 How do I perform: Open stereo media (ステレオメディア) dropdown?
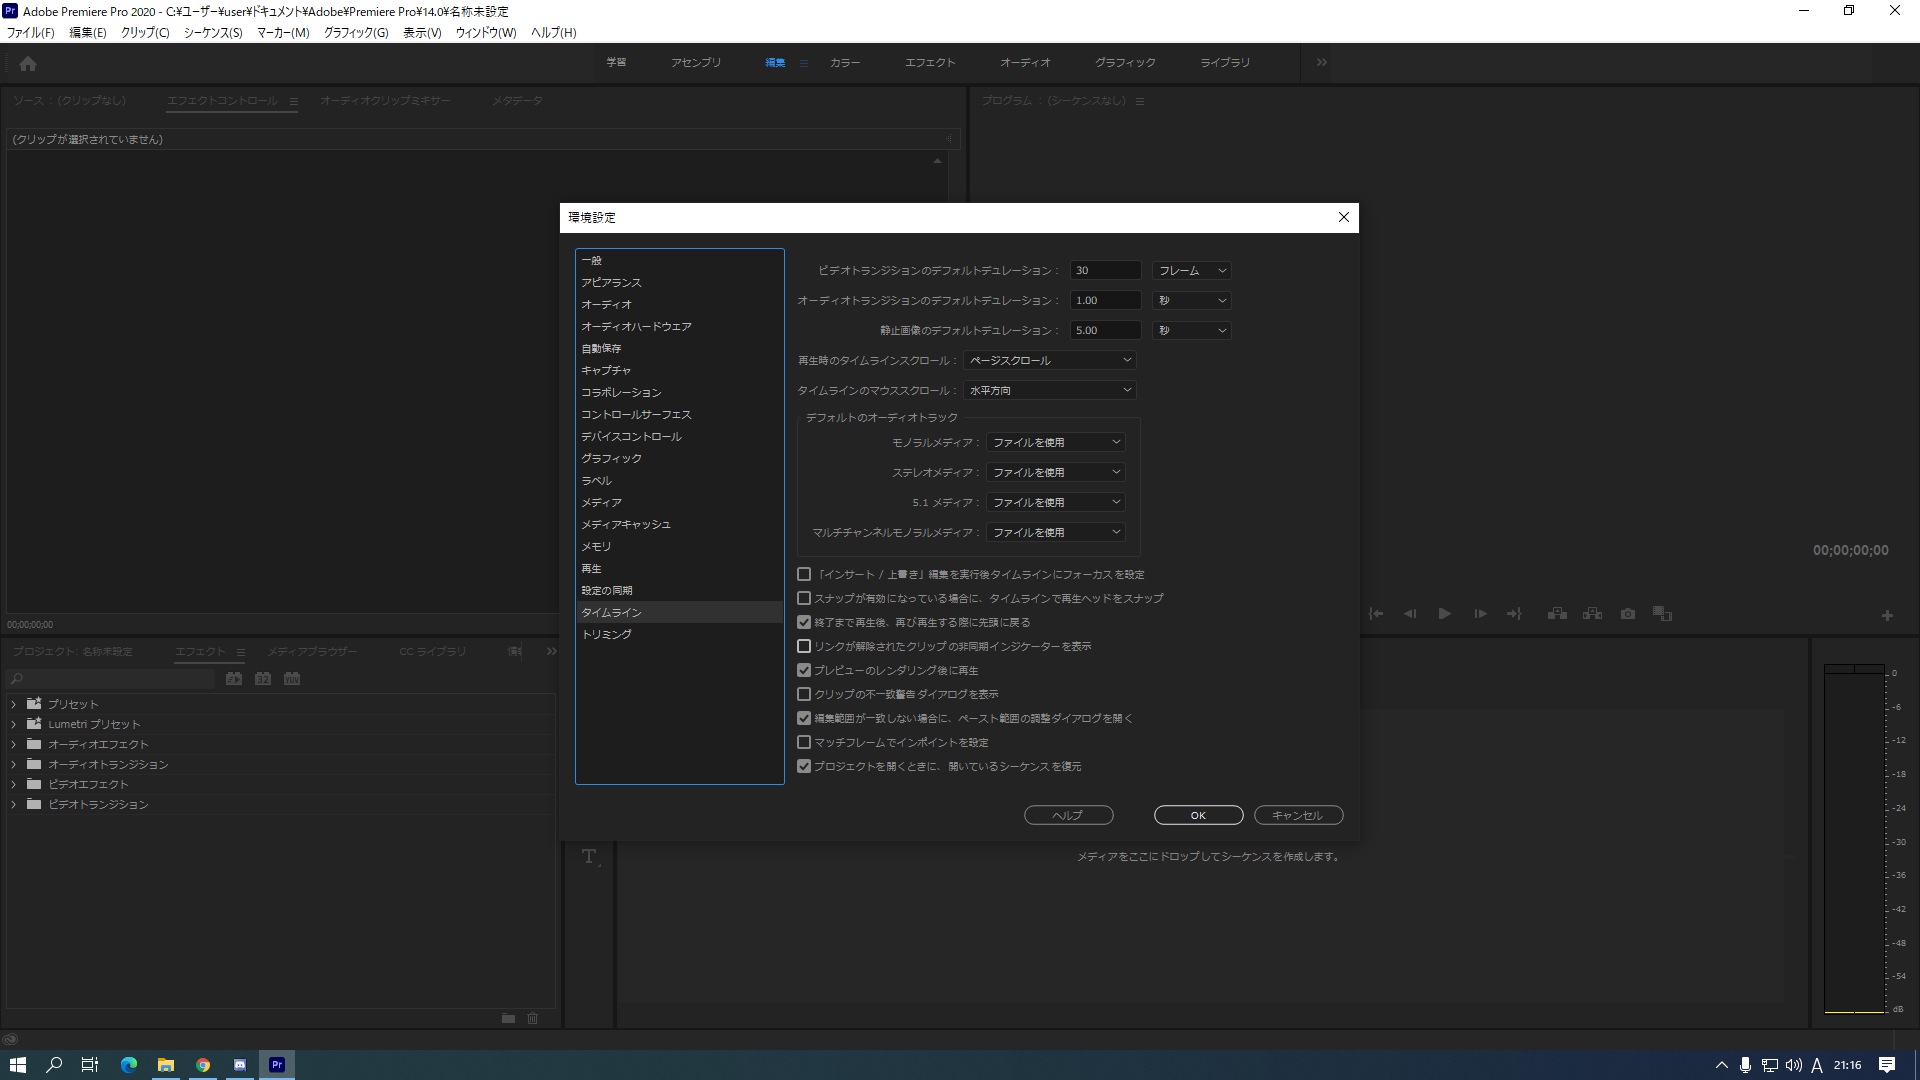[1056, 473]
